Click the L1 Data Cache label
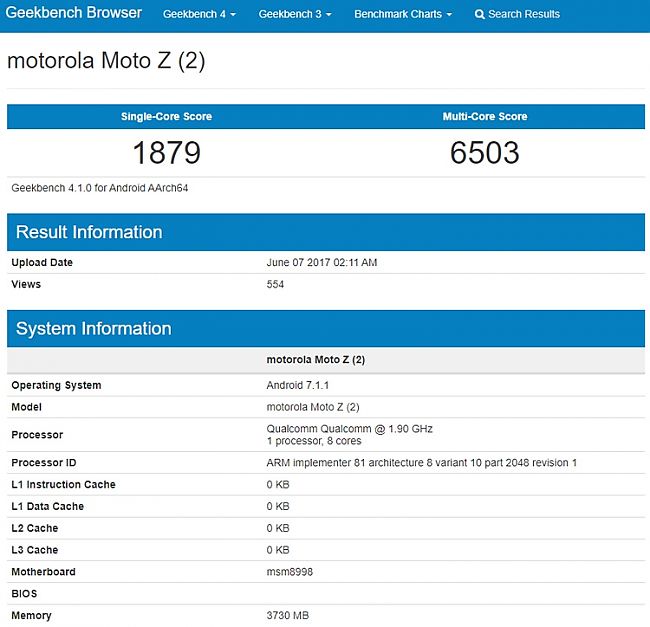 (48, 506)
